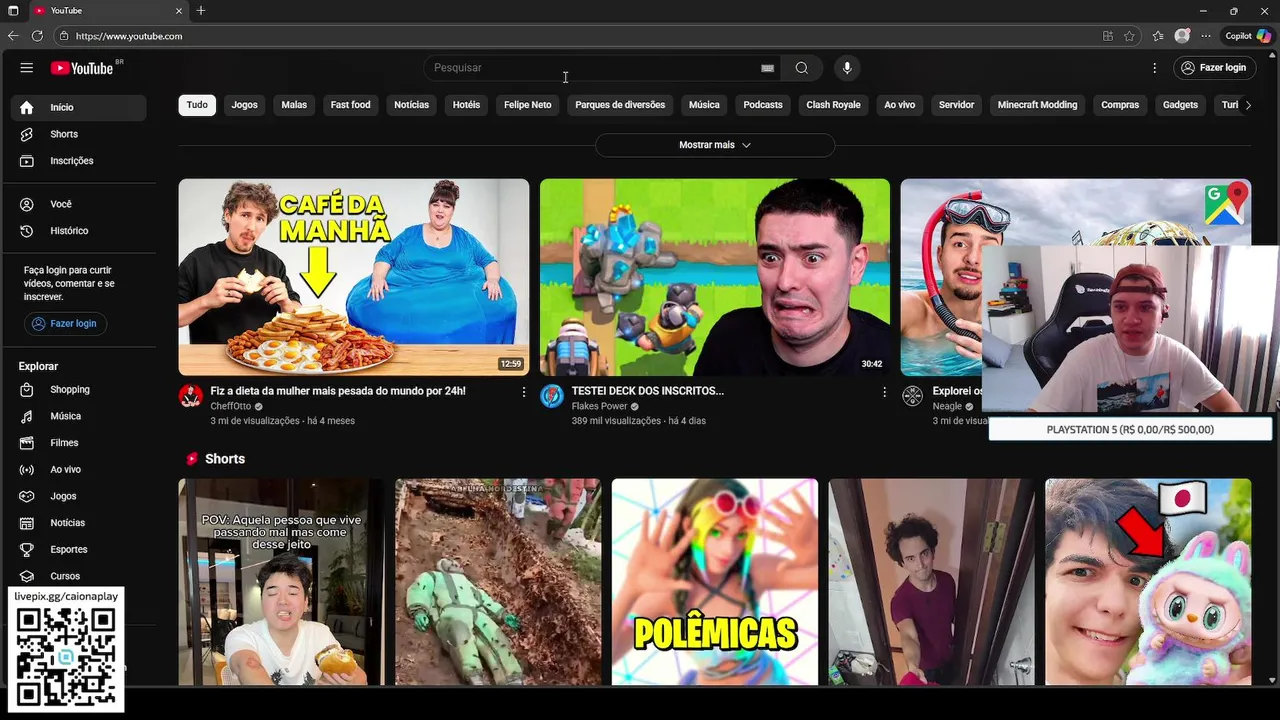Click the search magnifier button
The width and height of the screenshot is (1280, 720).
point(801,68)
